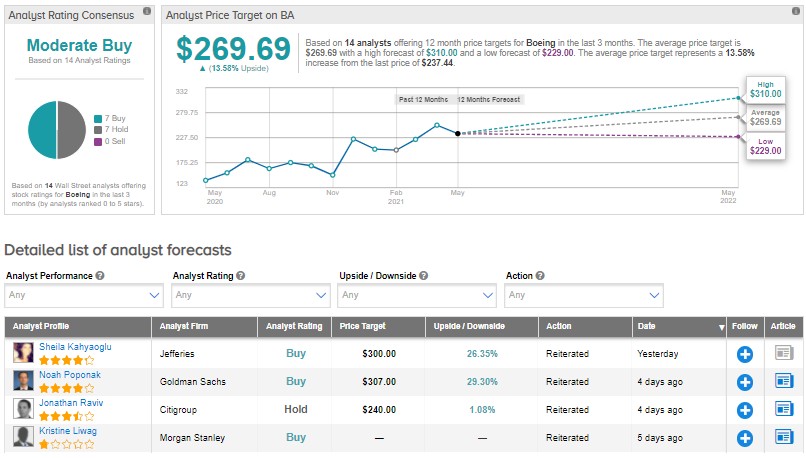
Task: Follow Jonathan Raviv using plus icon
Action: click(744, 409)
